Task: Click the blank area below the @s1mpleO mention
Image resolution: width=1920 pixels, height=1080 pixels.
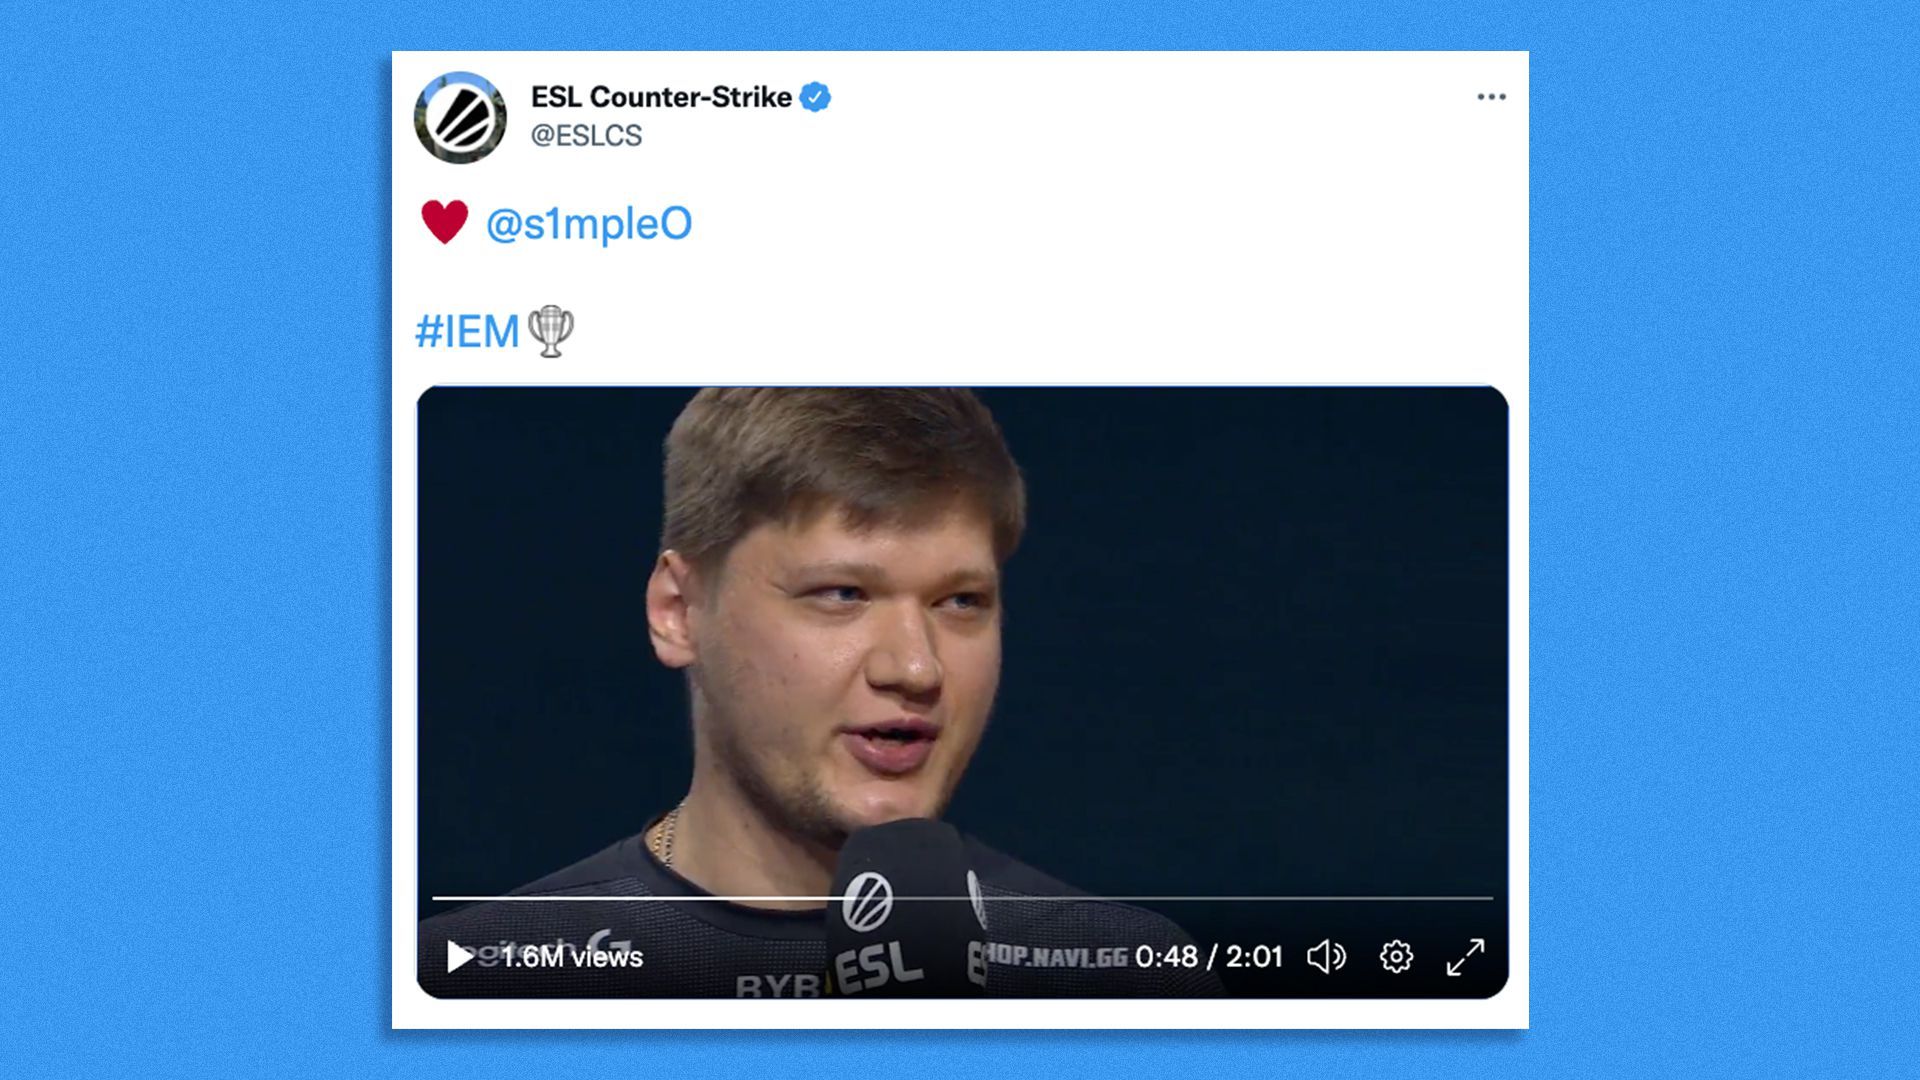Action: tap(960, 278)
